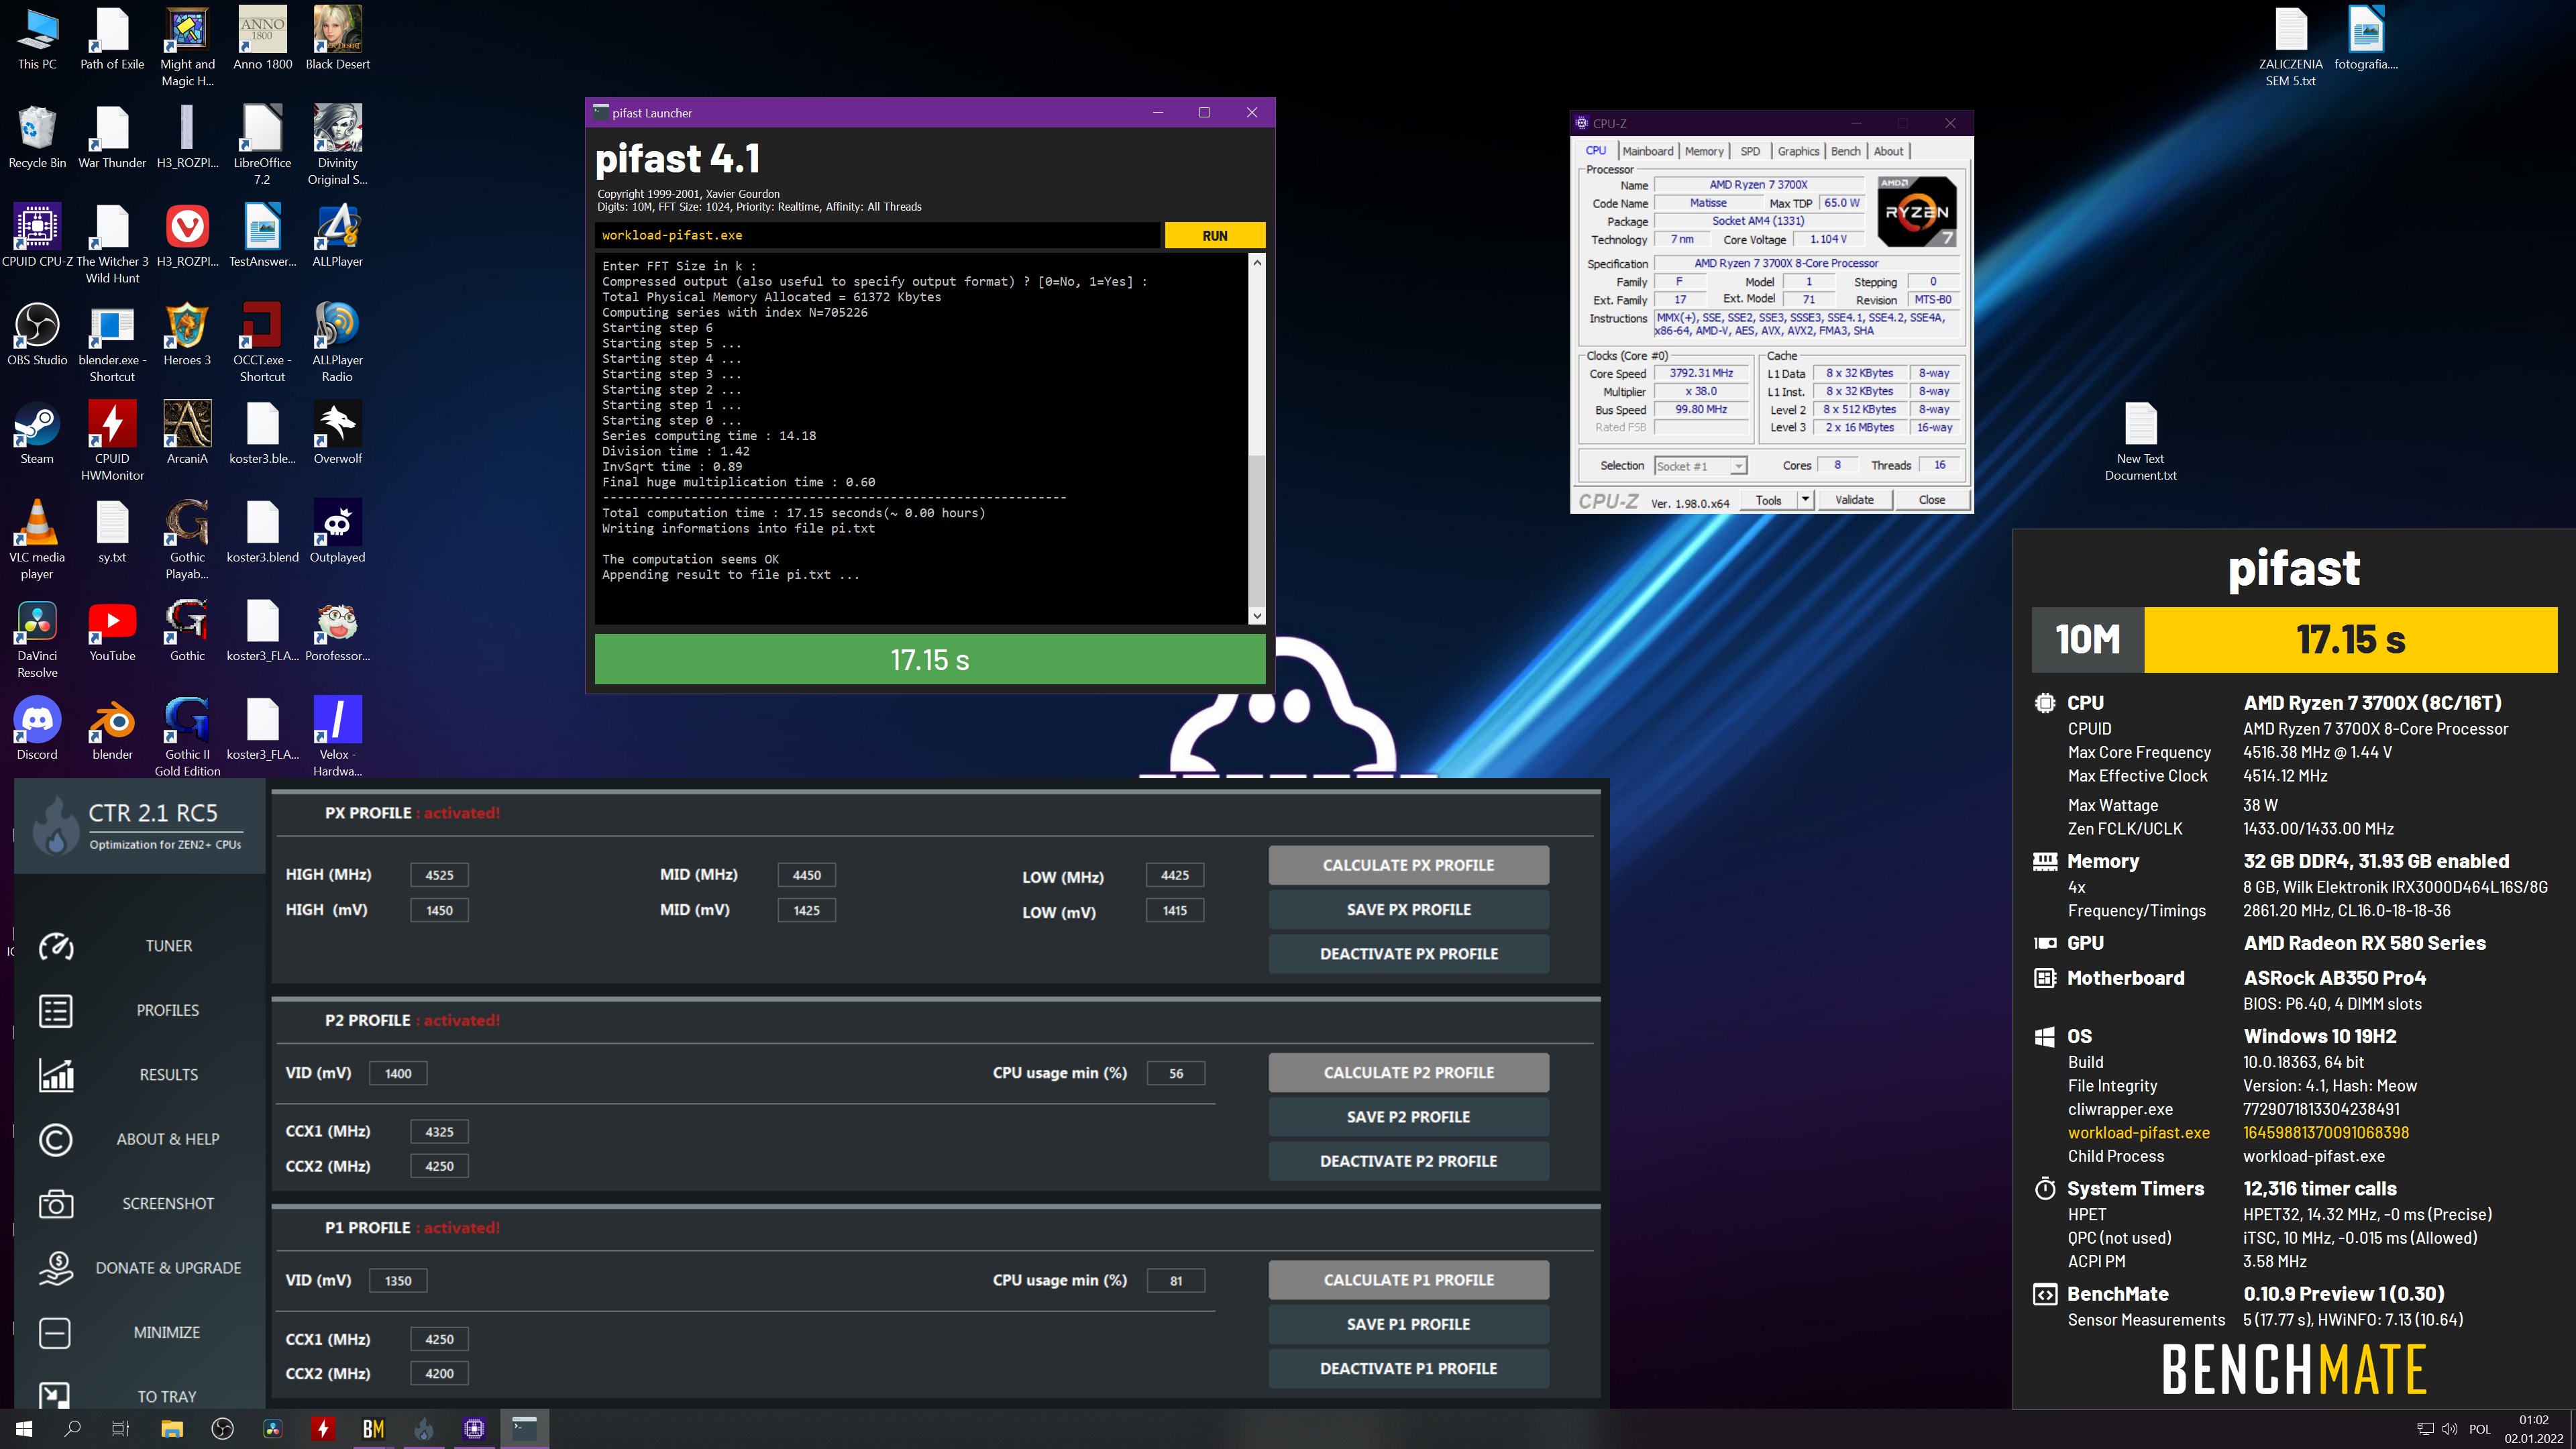Click the PX LOW (MHz) field 4425
Viewport: 2576px width, 1449px height.
point(1175,875)
